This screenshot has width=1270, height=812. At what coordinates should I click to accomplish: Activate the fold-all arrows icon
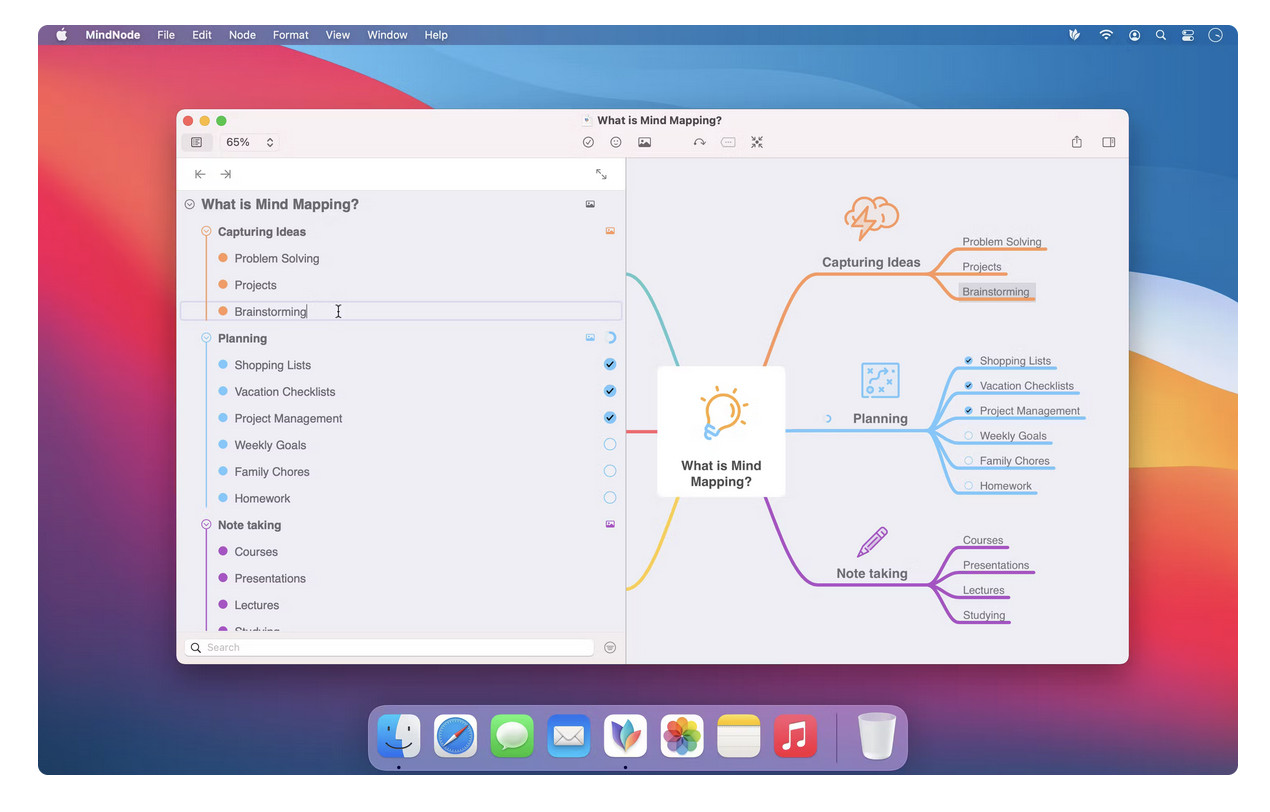757,142
